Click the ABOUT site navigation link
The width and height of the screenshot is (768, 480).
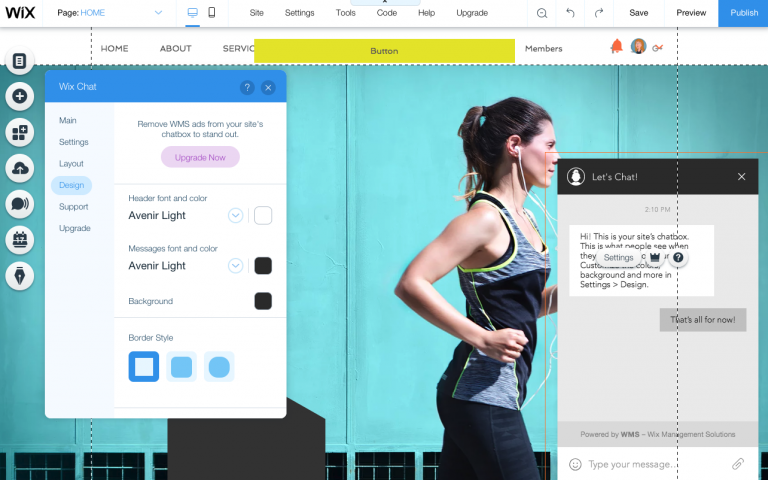click(175, 48)
